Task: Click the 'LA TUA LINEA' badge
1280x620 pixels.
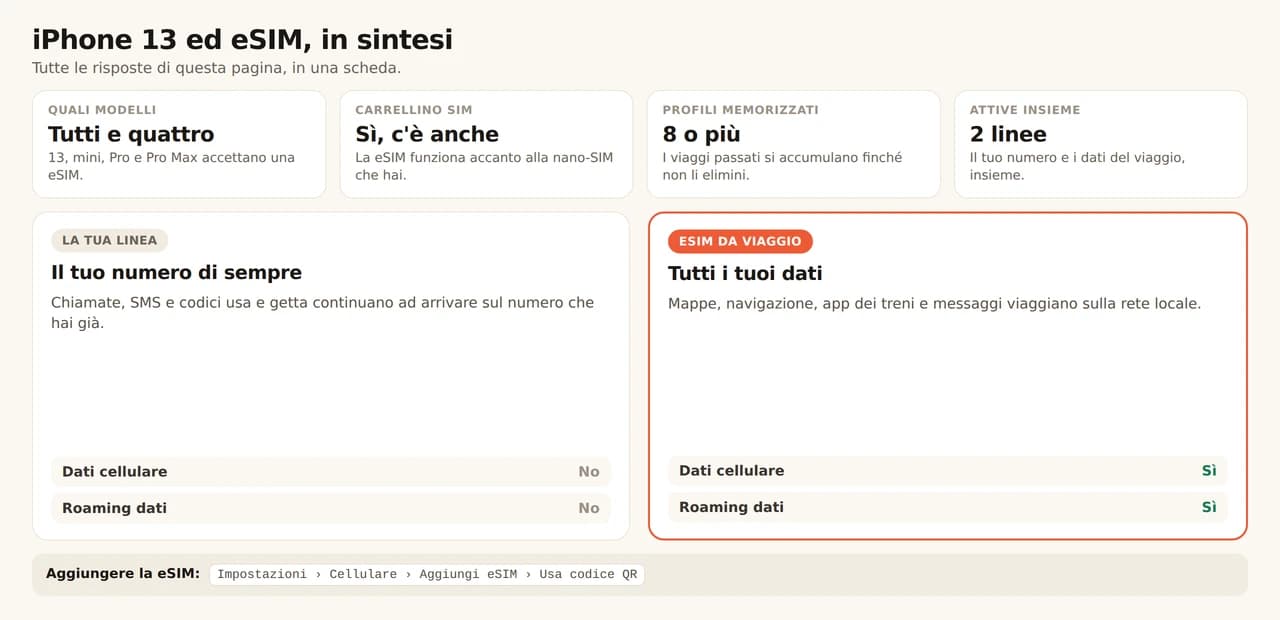Action: (x=110, y=240)
